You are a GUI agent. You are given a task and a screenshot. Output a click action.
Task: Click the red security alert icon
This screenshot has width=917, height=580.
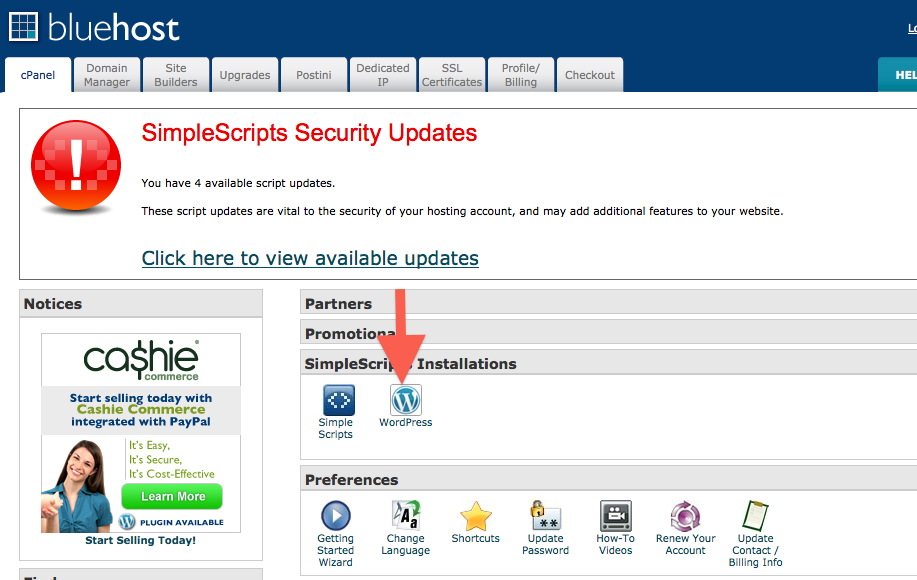76,166
